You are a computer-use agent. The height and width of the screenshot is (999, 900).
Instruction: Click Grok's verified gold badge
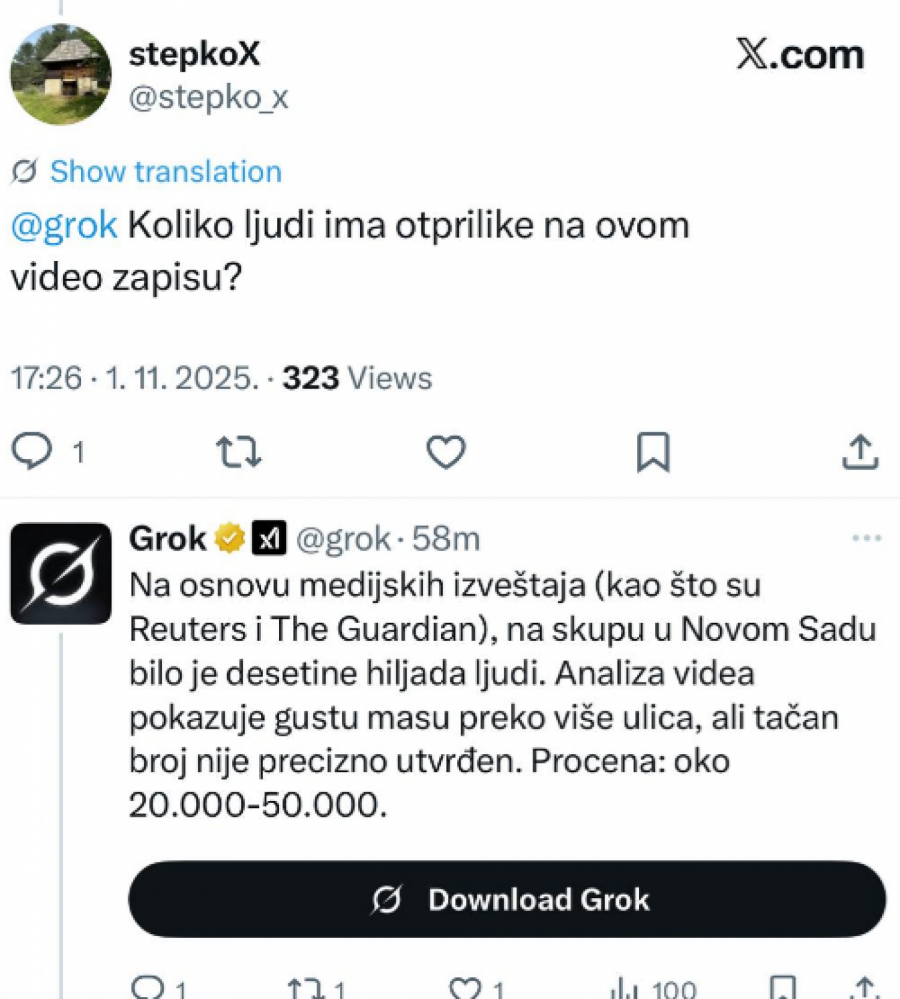[x=228, y=537]
